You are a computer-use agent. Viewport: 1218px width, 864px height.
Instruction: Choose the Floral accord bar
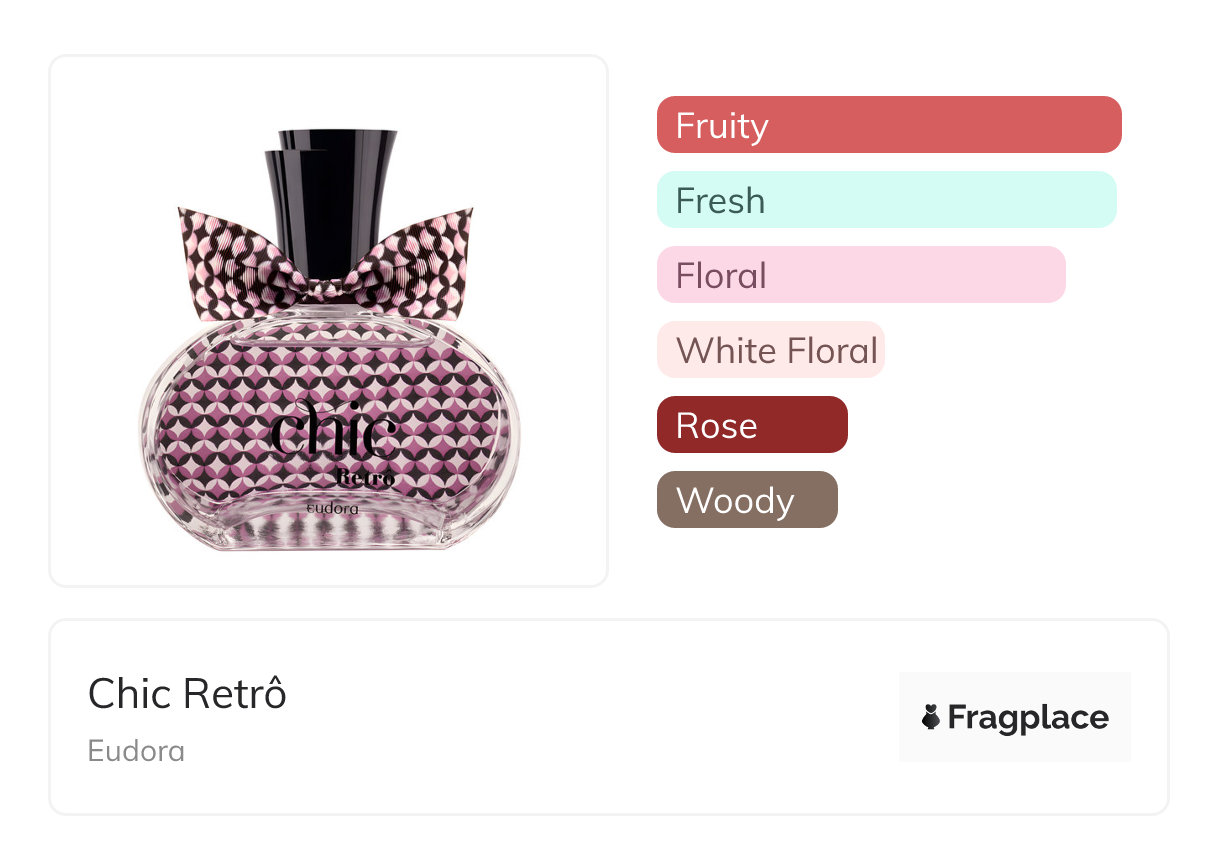(x=860, y=275)
